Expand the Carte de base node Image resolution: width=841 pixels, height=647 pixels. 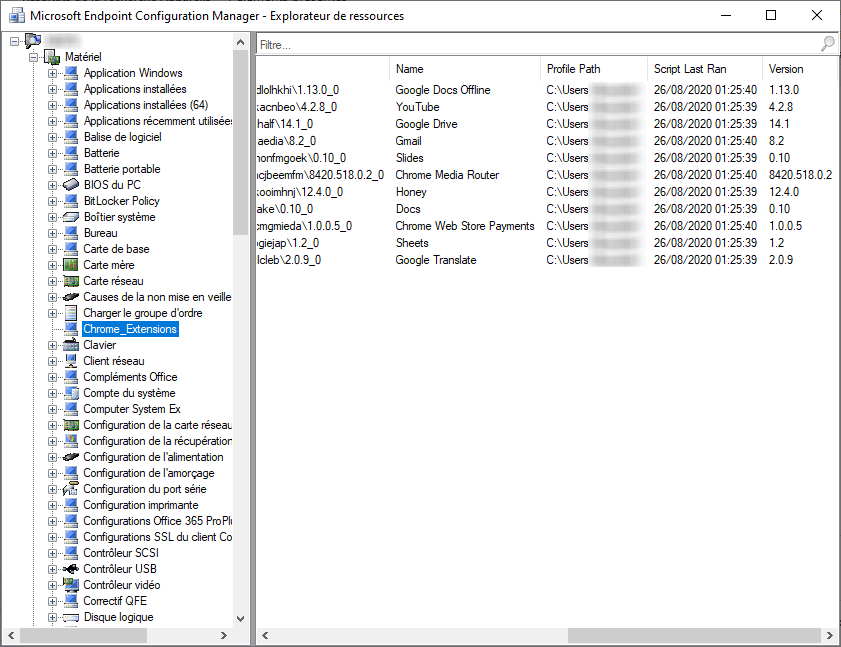coord(52,249)
